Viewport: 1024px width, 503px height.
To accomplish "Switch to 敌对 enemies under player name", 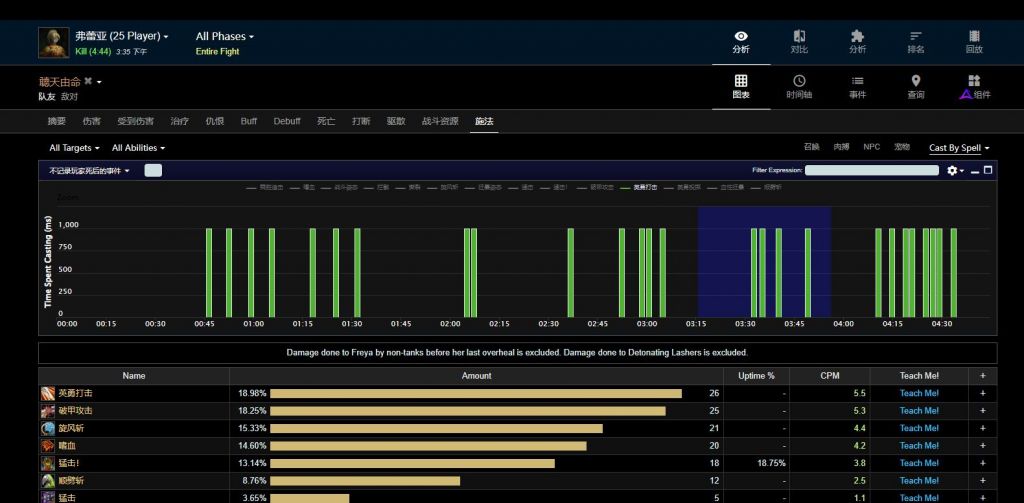I will click(x=70, y=97).
